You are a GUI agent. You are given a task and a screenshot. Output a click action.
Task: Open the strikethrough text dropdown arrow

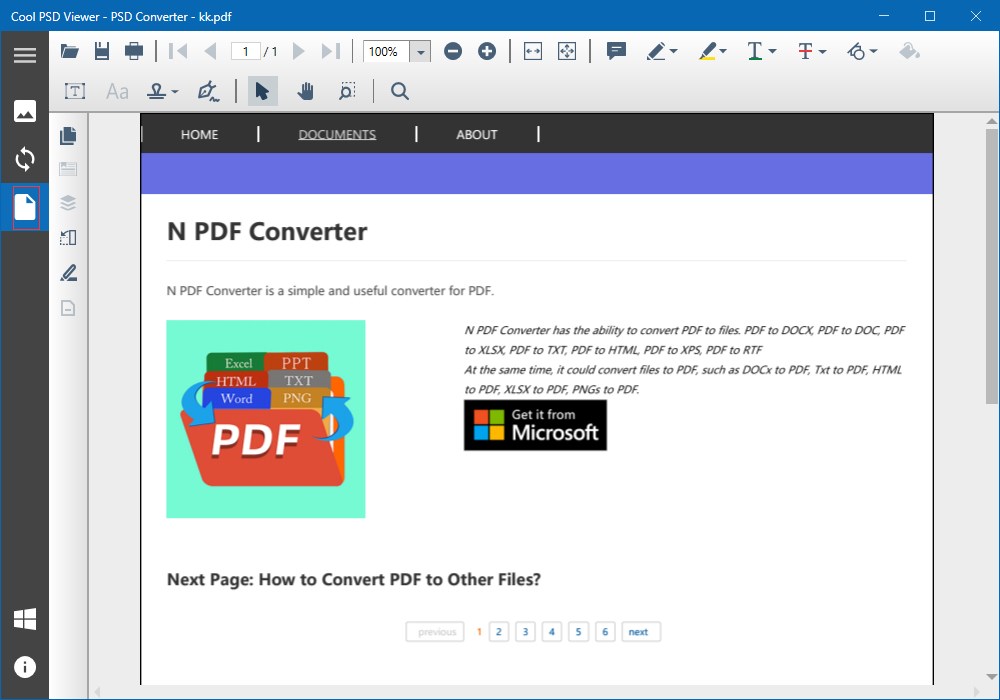click(x=822, y=52)
